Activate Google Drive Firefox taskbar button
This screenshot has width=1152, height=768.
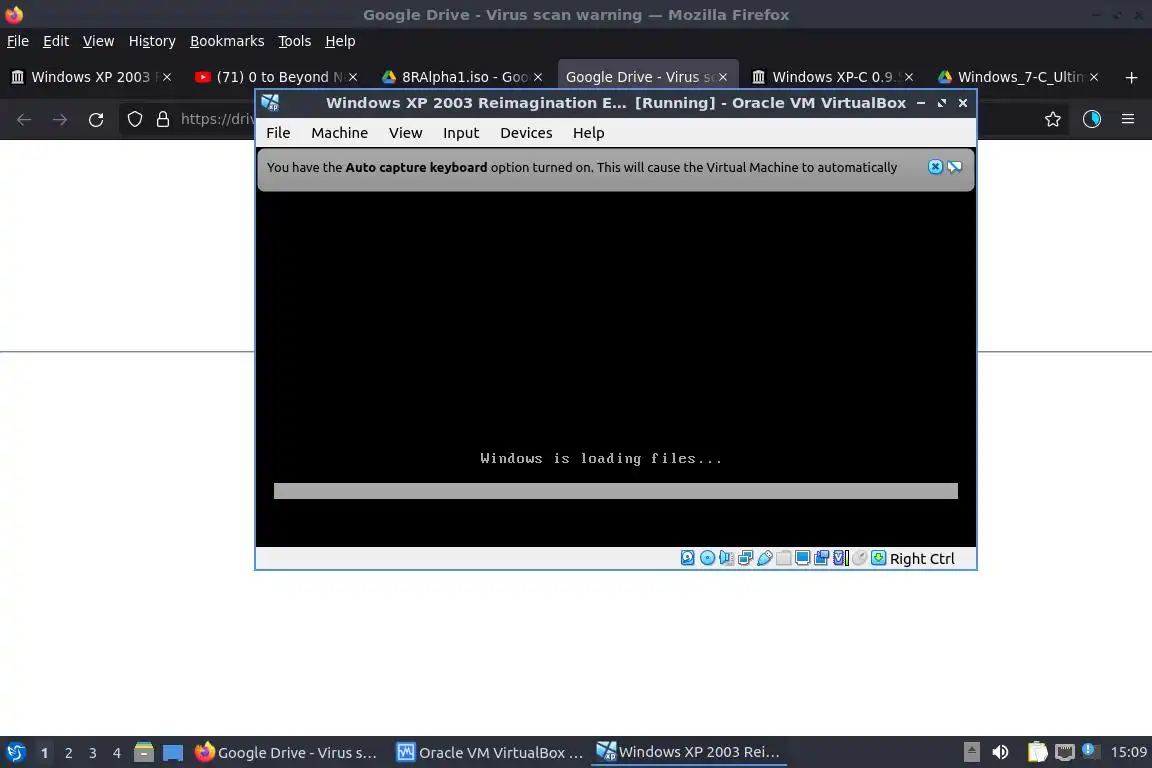pyautogui.click(x=288, y=753)
